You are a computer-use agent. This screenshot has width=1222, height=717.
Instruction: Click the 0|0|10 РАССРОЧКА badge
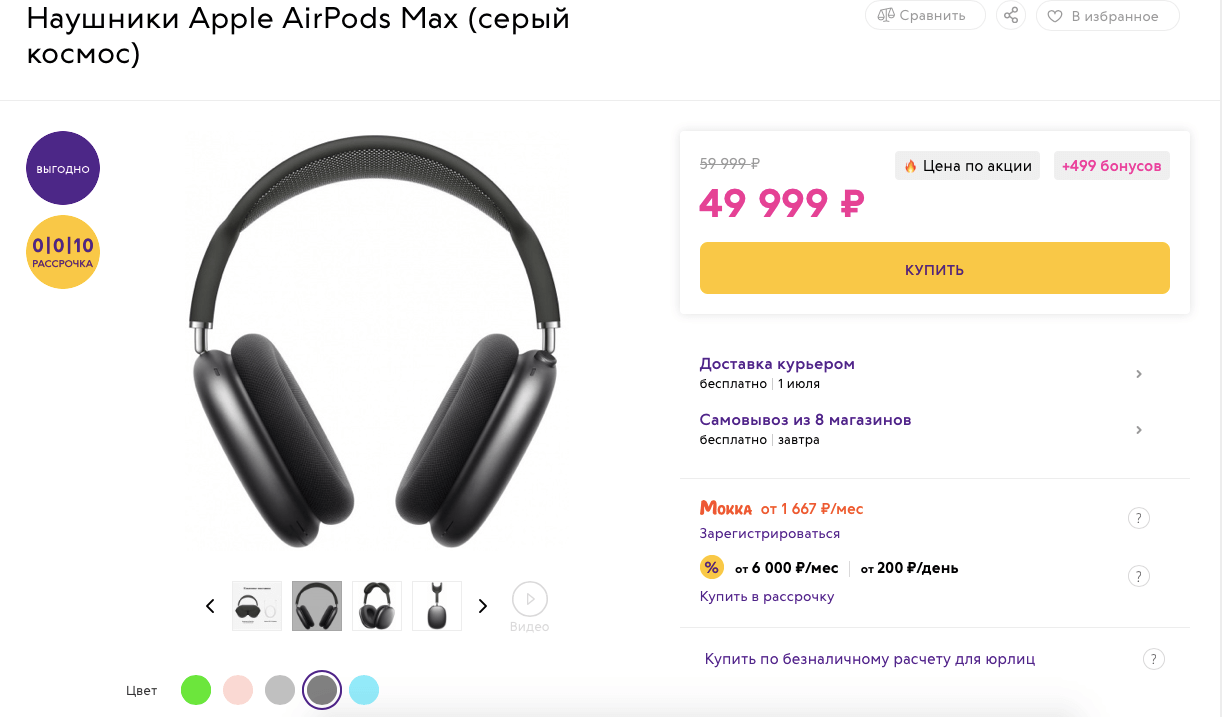(x=62, y=252)
